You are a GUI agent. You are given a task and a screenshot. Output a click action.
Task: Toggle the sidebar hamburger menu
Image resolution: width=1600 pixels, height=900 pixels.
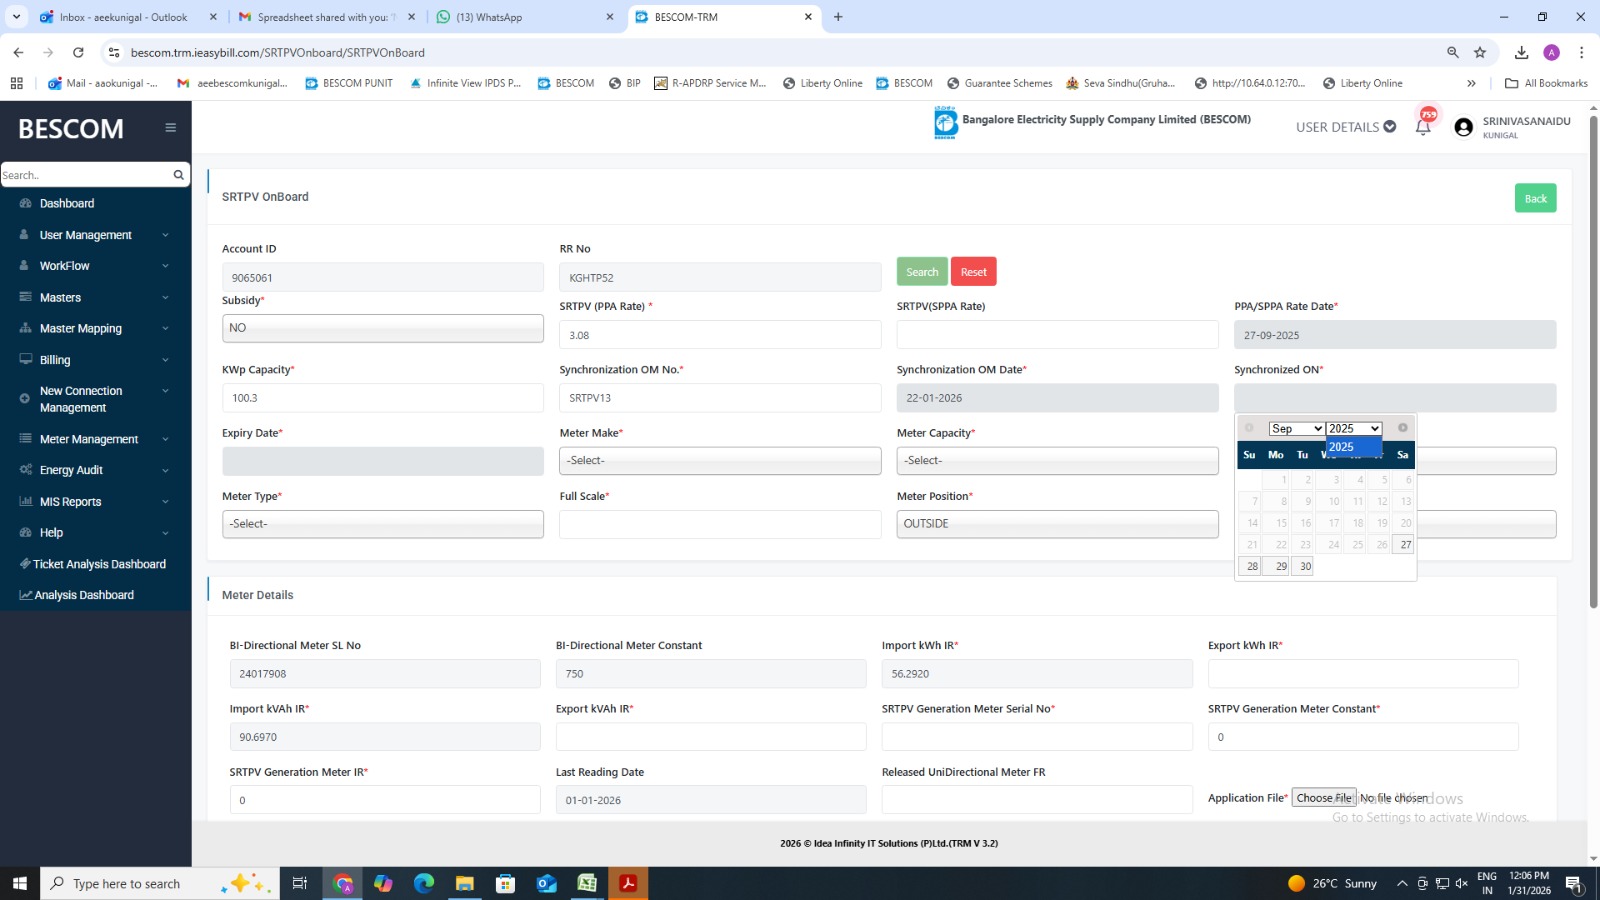171,128
